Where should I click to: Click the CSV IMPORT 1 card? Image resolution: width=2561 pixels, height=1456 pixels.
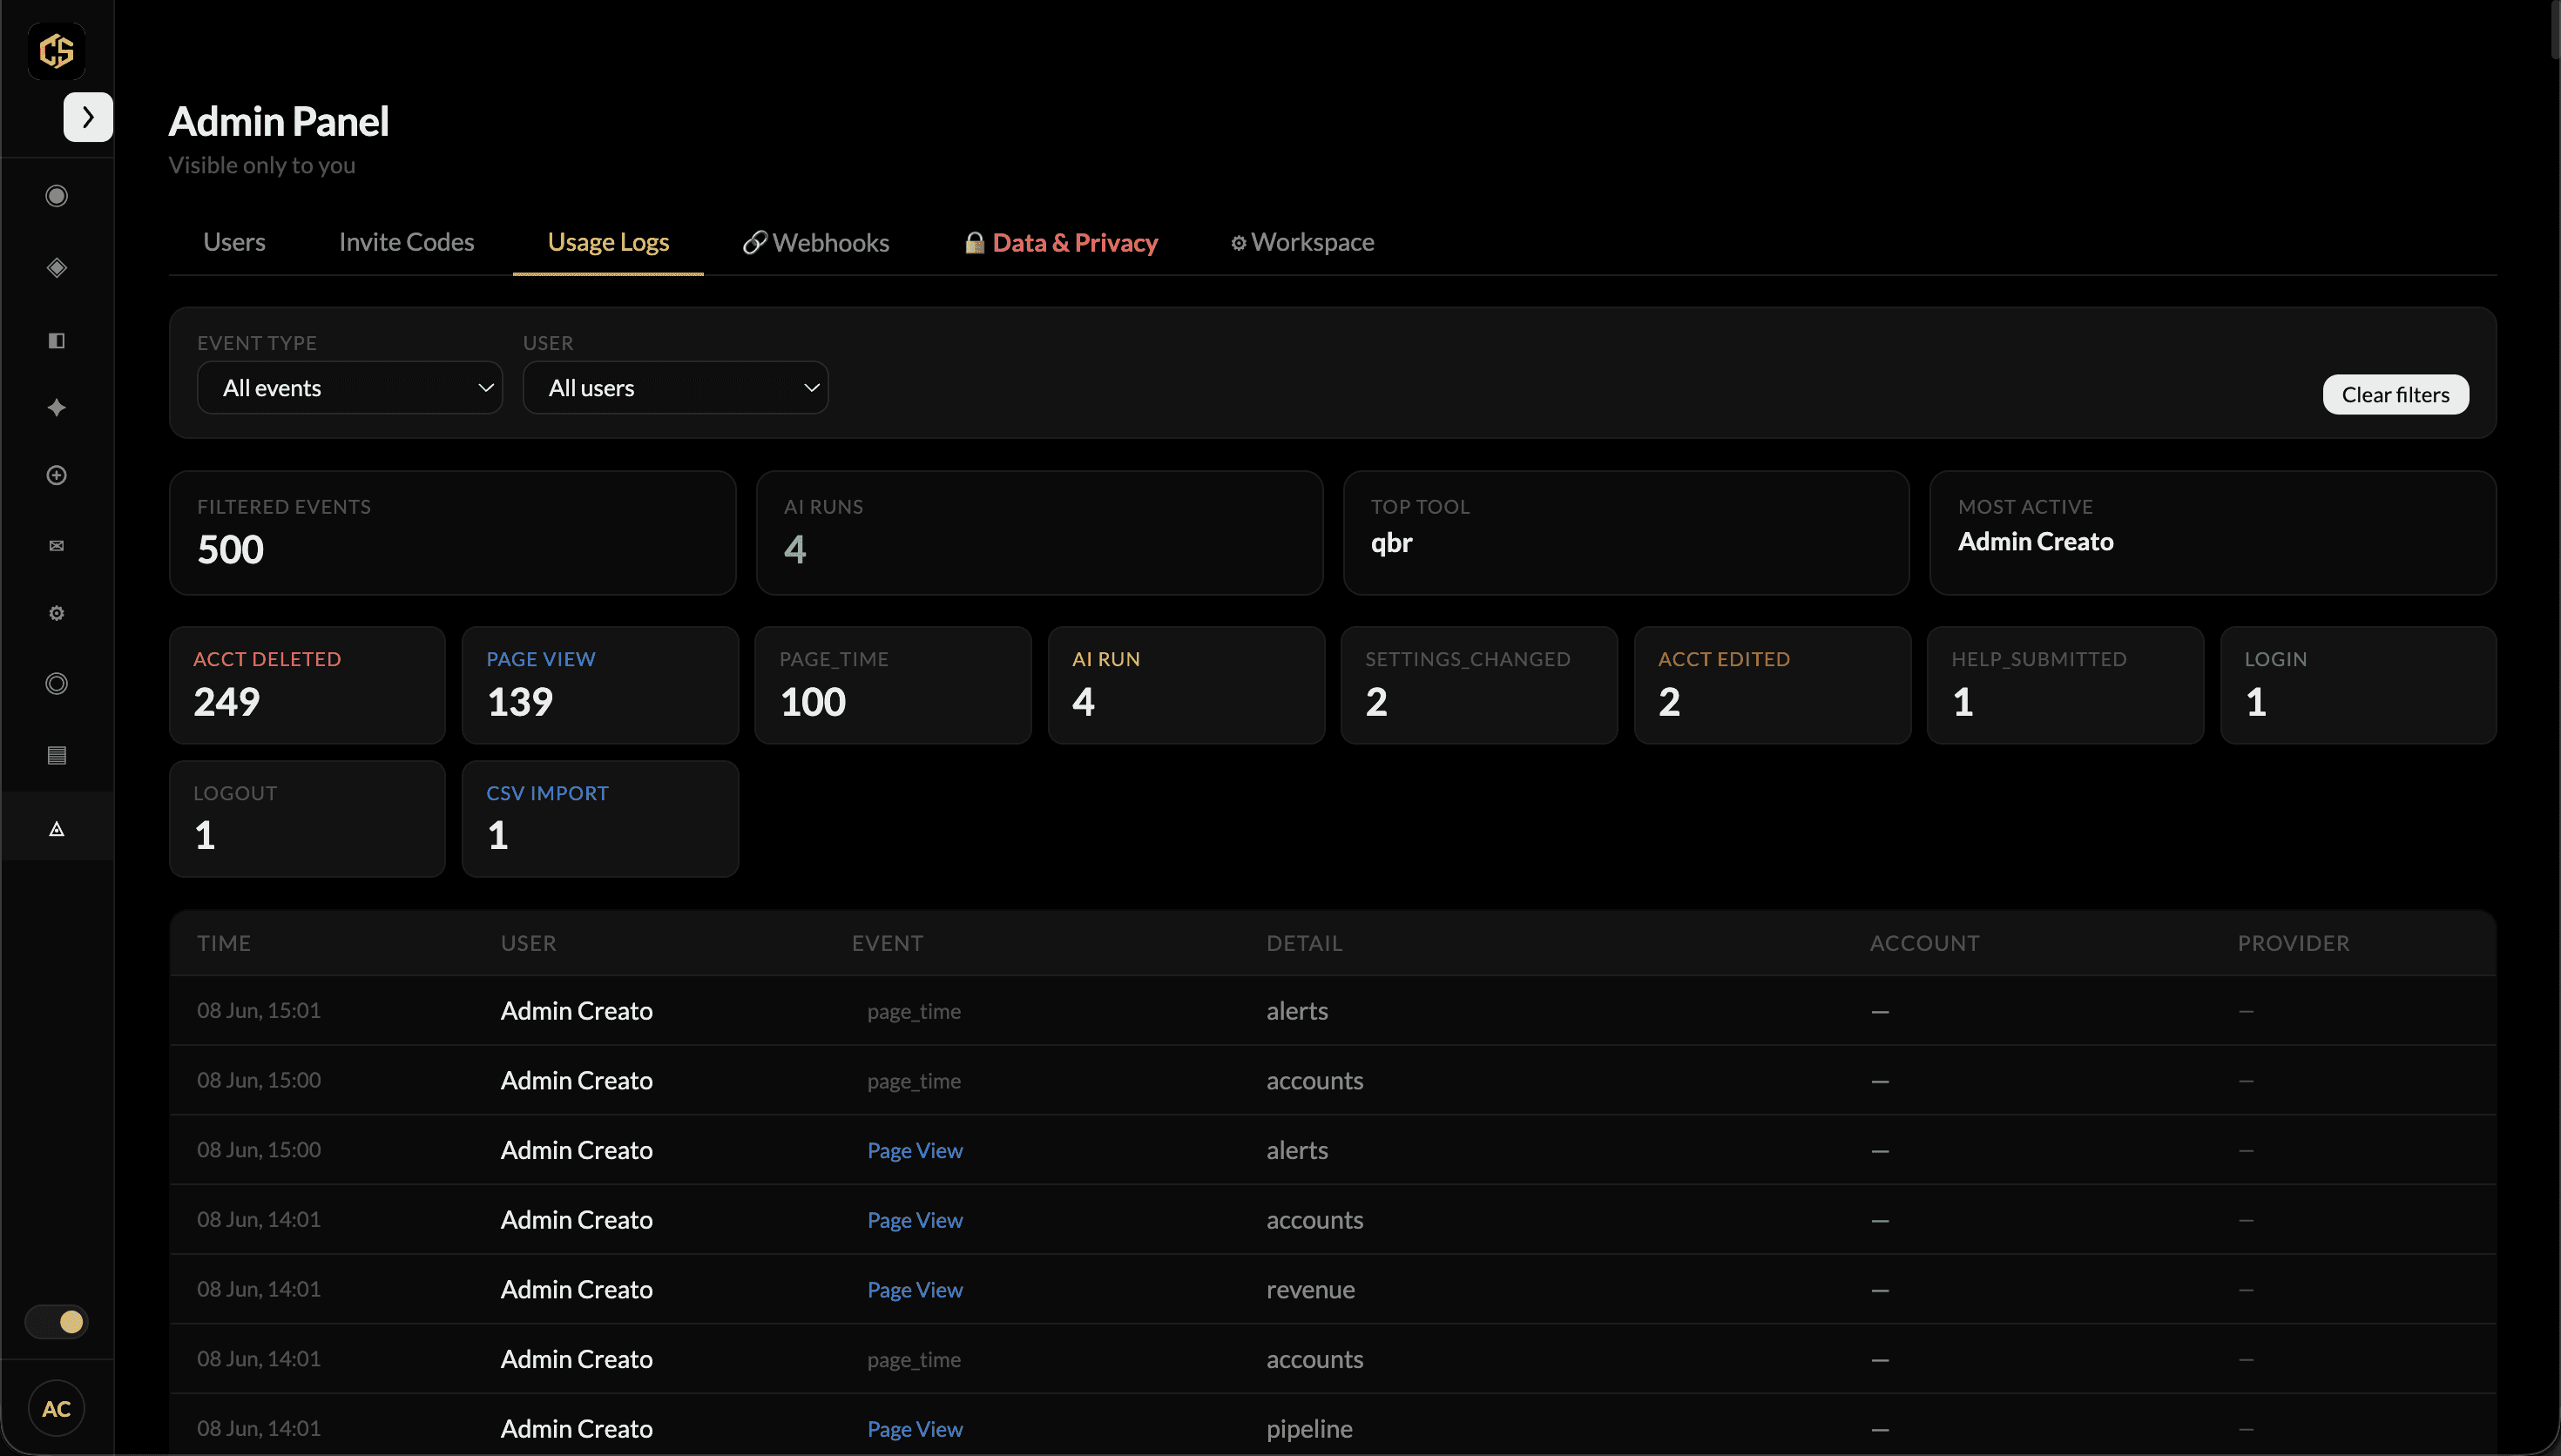click(x=600, y=819)
